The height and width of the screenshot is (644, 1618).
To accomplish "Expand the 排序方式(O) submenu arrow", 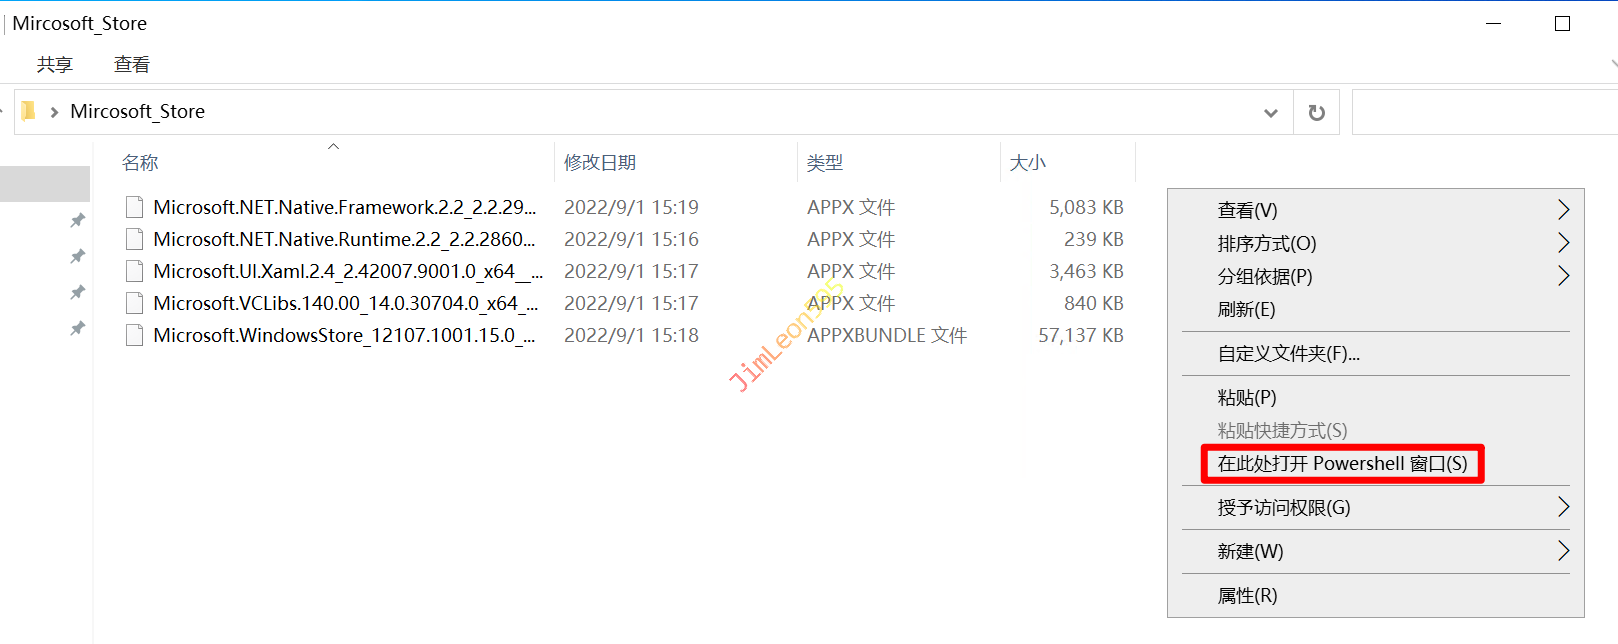I will pos(1563,243).
